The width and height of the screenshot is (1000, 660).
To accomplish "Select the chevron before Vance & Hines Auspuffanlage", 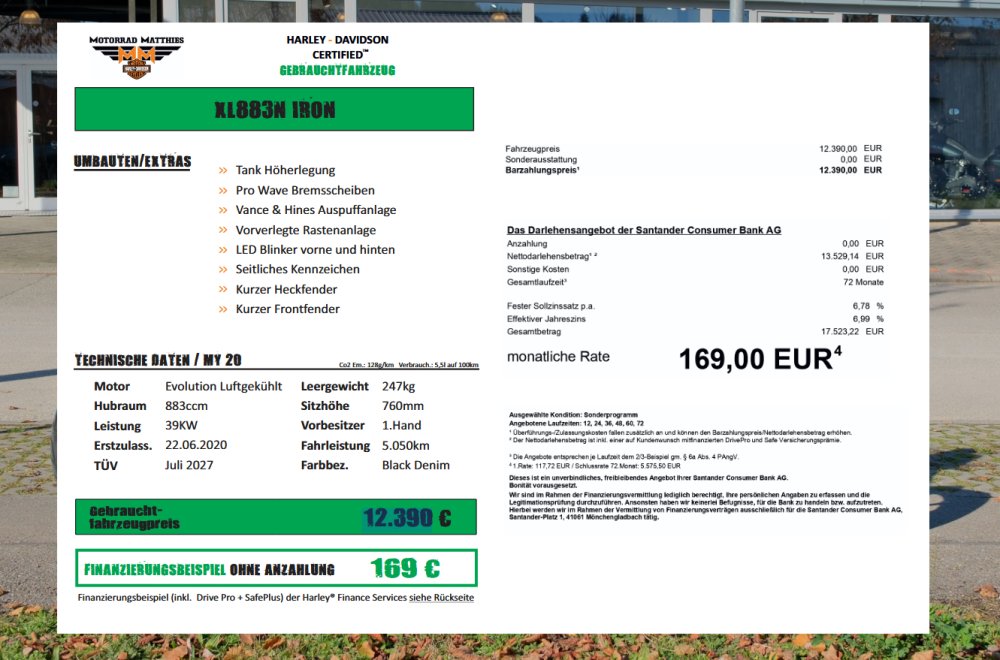I will 224,210.
